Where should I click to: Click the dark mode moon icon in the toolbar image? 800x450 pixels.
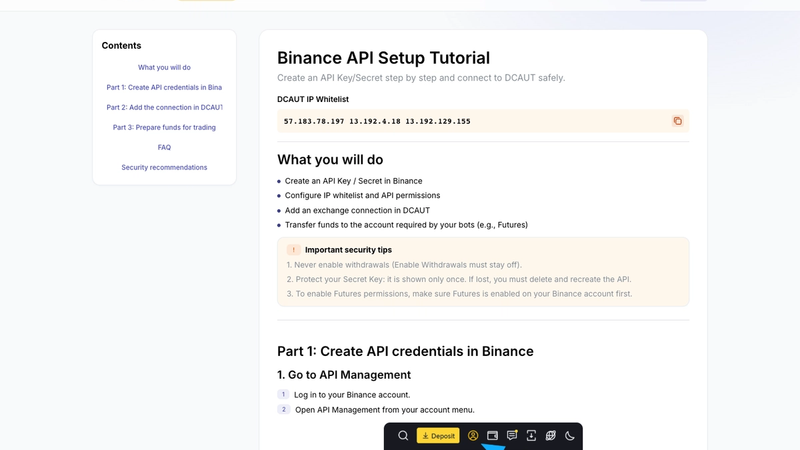click(570, 436)
